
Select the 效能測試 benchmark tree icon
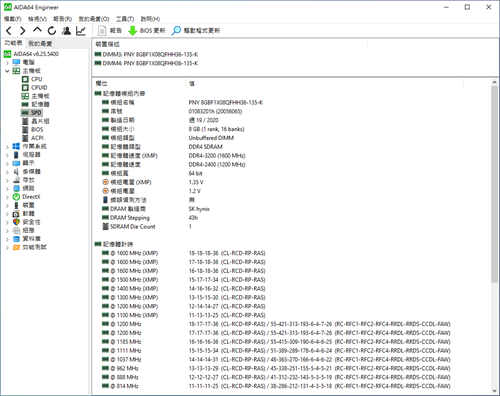click(16, 247)
